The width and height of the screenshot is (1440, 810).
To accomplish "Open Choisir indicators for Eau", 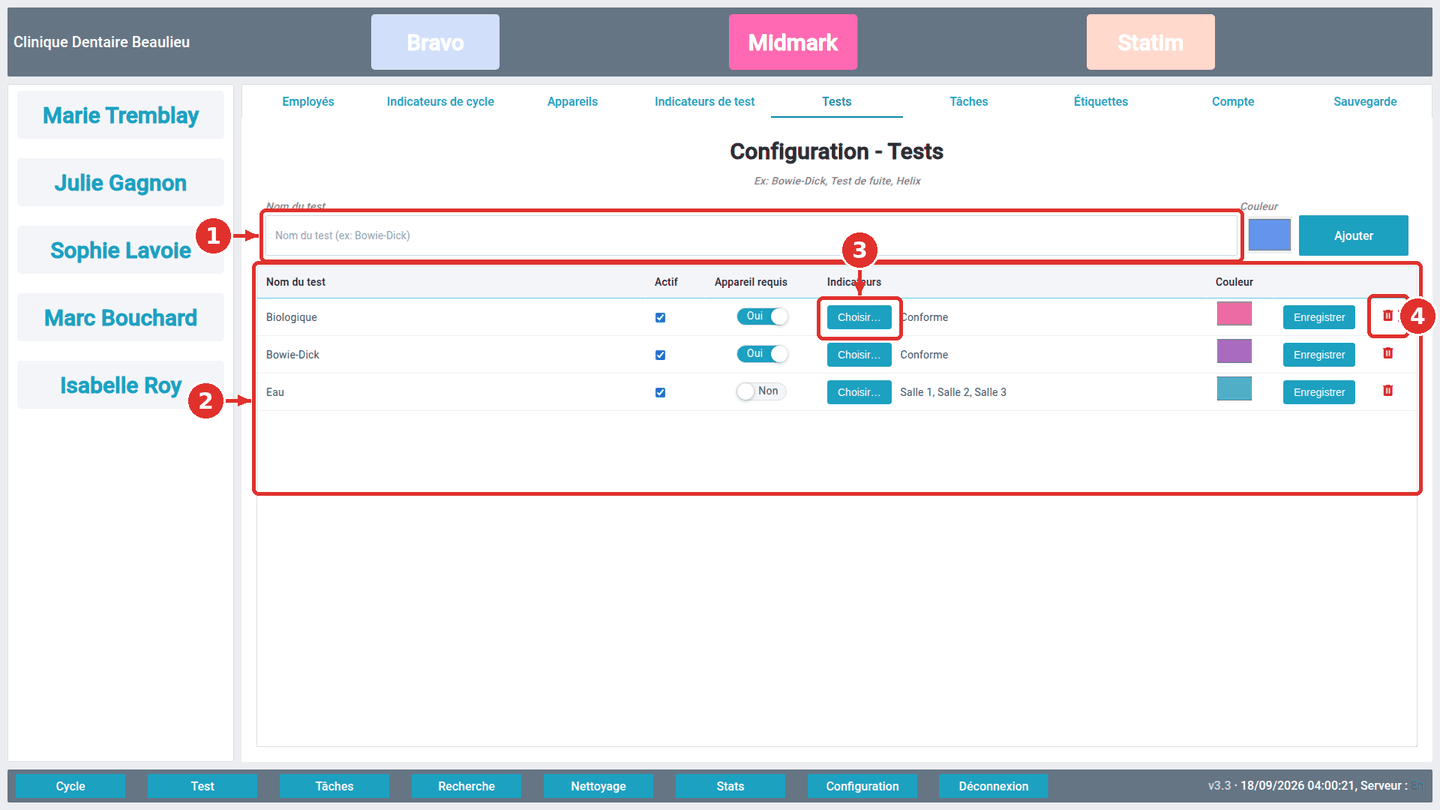I will pyautogui.click(x=859, y=392).
